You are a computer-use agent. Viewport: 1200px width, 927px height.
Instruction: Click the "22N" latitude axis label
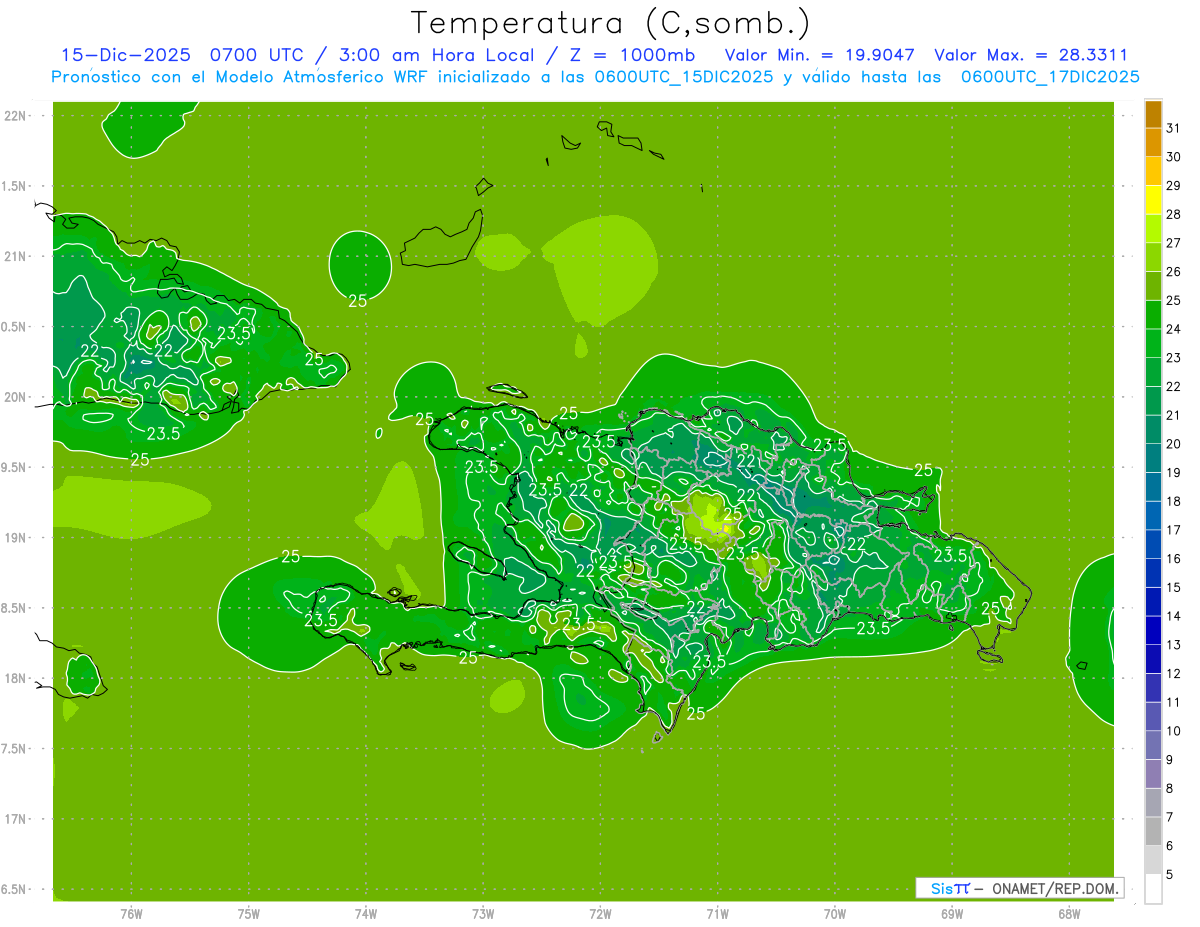[16, 116]
